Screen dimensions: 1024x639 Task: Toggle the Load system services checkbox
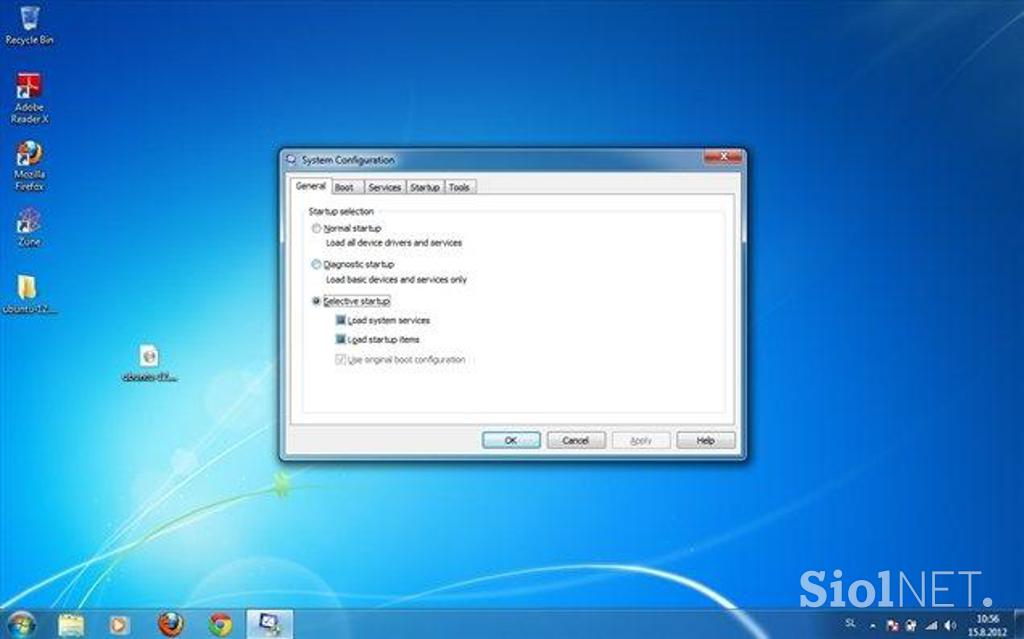[342, 321]
